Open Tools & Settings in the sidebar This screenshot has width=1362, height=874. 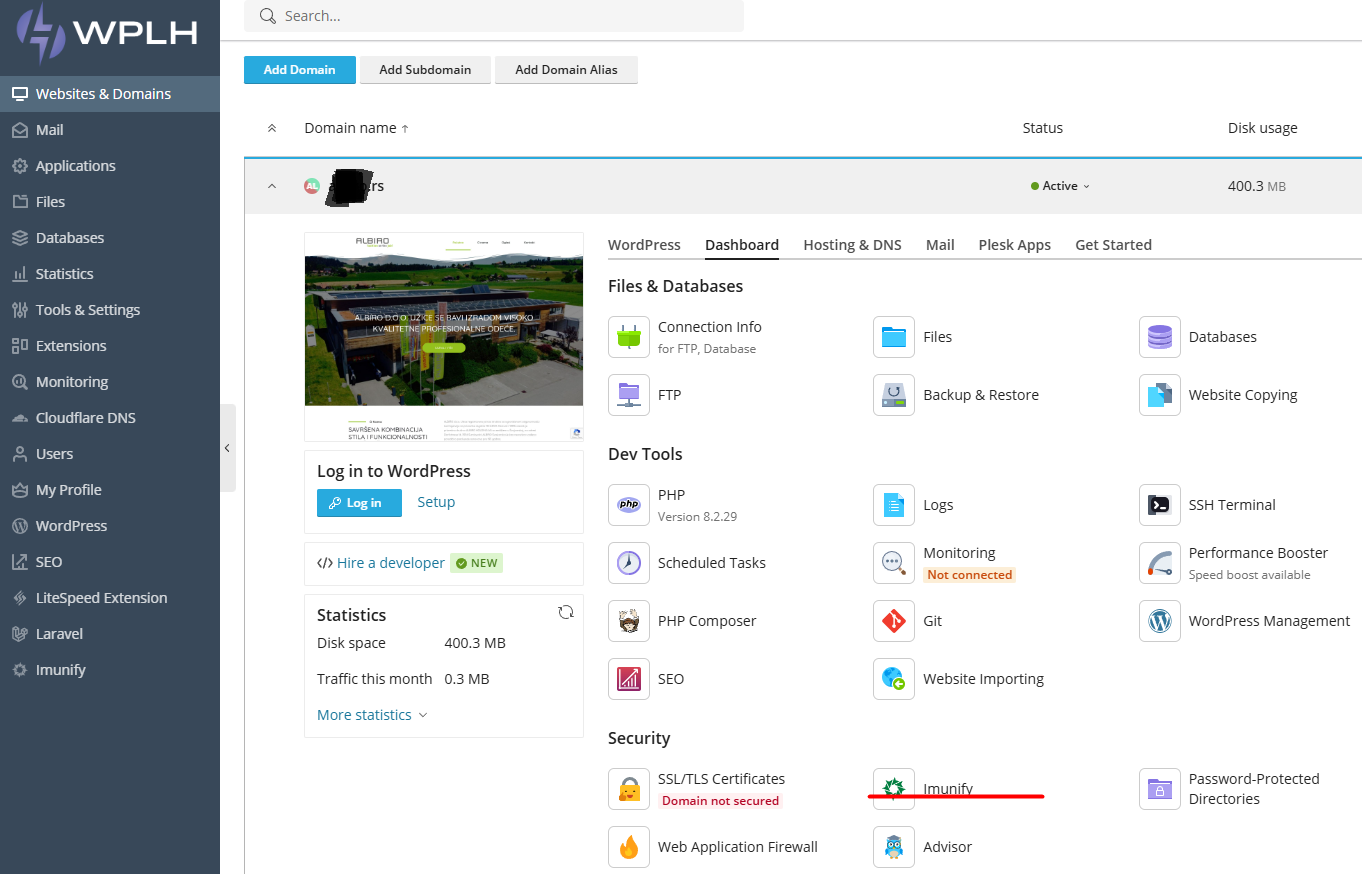[x=110, y=310]
